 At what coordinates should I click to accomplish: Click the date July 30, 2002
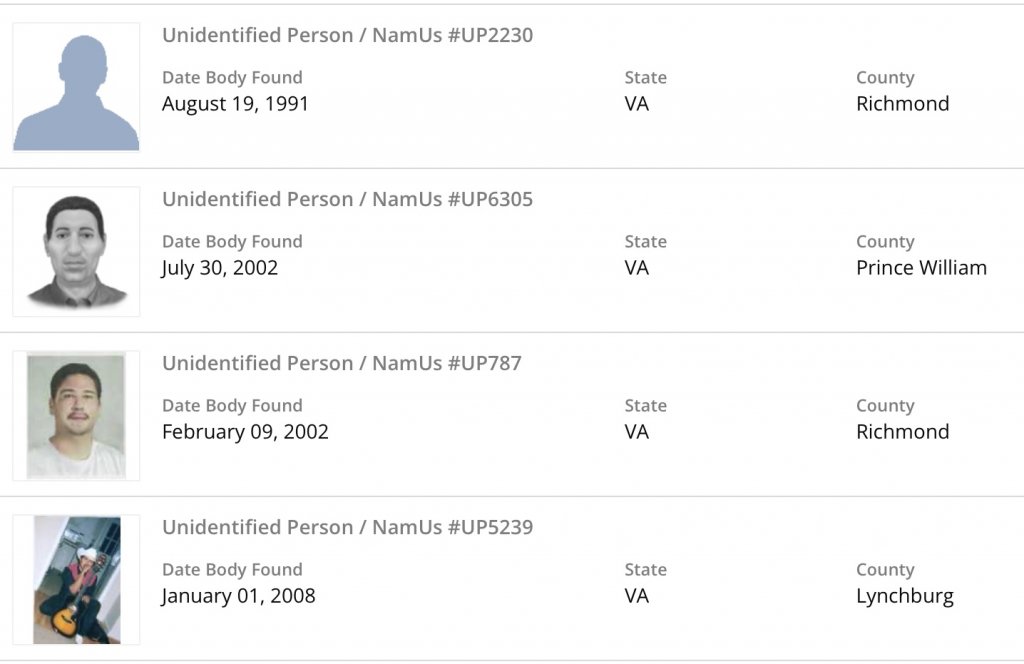[x=220, y=268]
